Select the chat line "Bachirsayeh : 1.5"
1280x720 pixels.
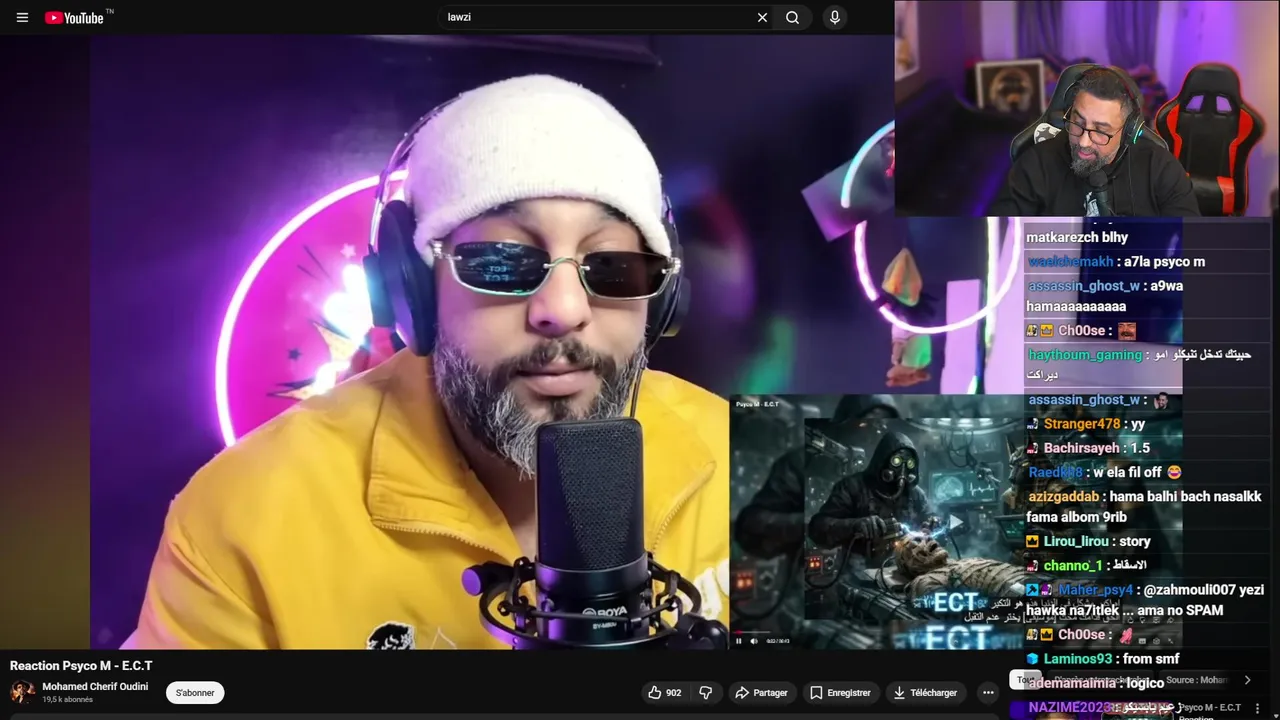[x=1088, y=448]
